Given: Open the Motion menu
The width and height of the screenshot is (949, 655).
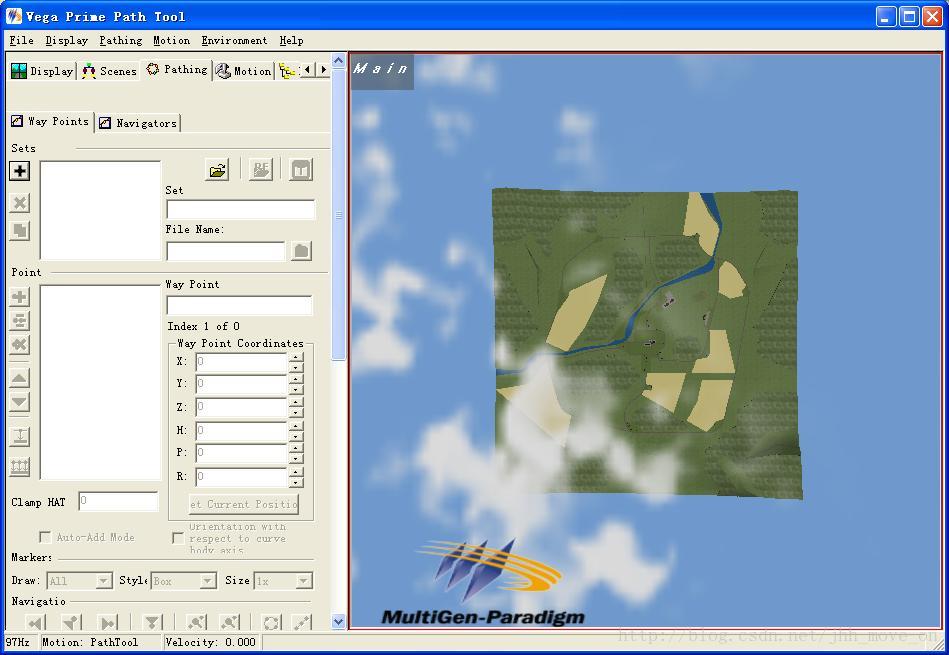Looking at the screenshot, I should click(171, 41).
